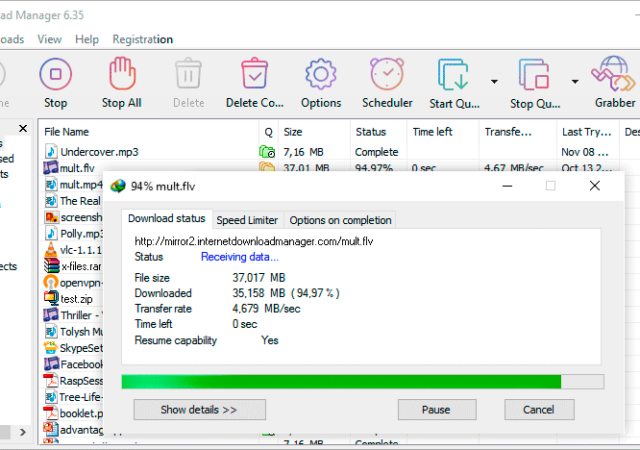Screen dimensions: 640x450
Task: Close the categories side panel
Action: pos(23,129)
